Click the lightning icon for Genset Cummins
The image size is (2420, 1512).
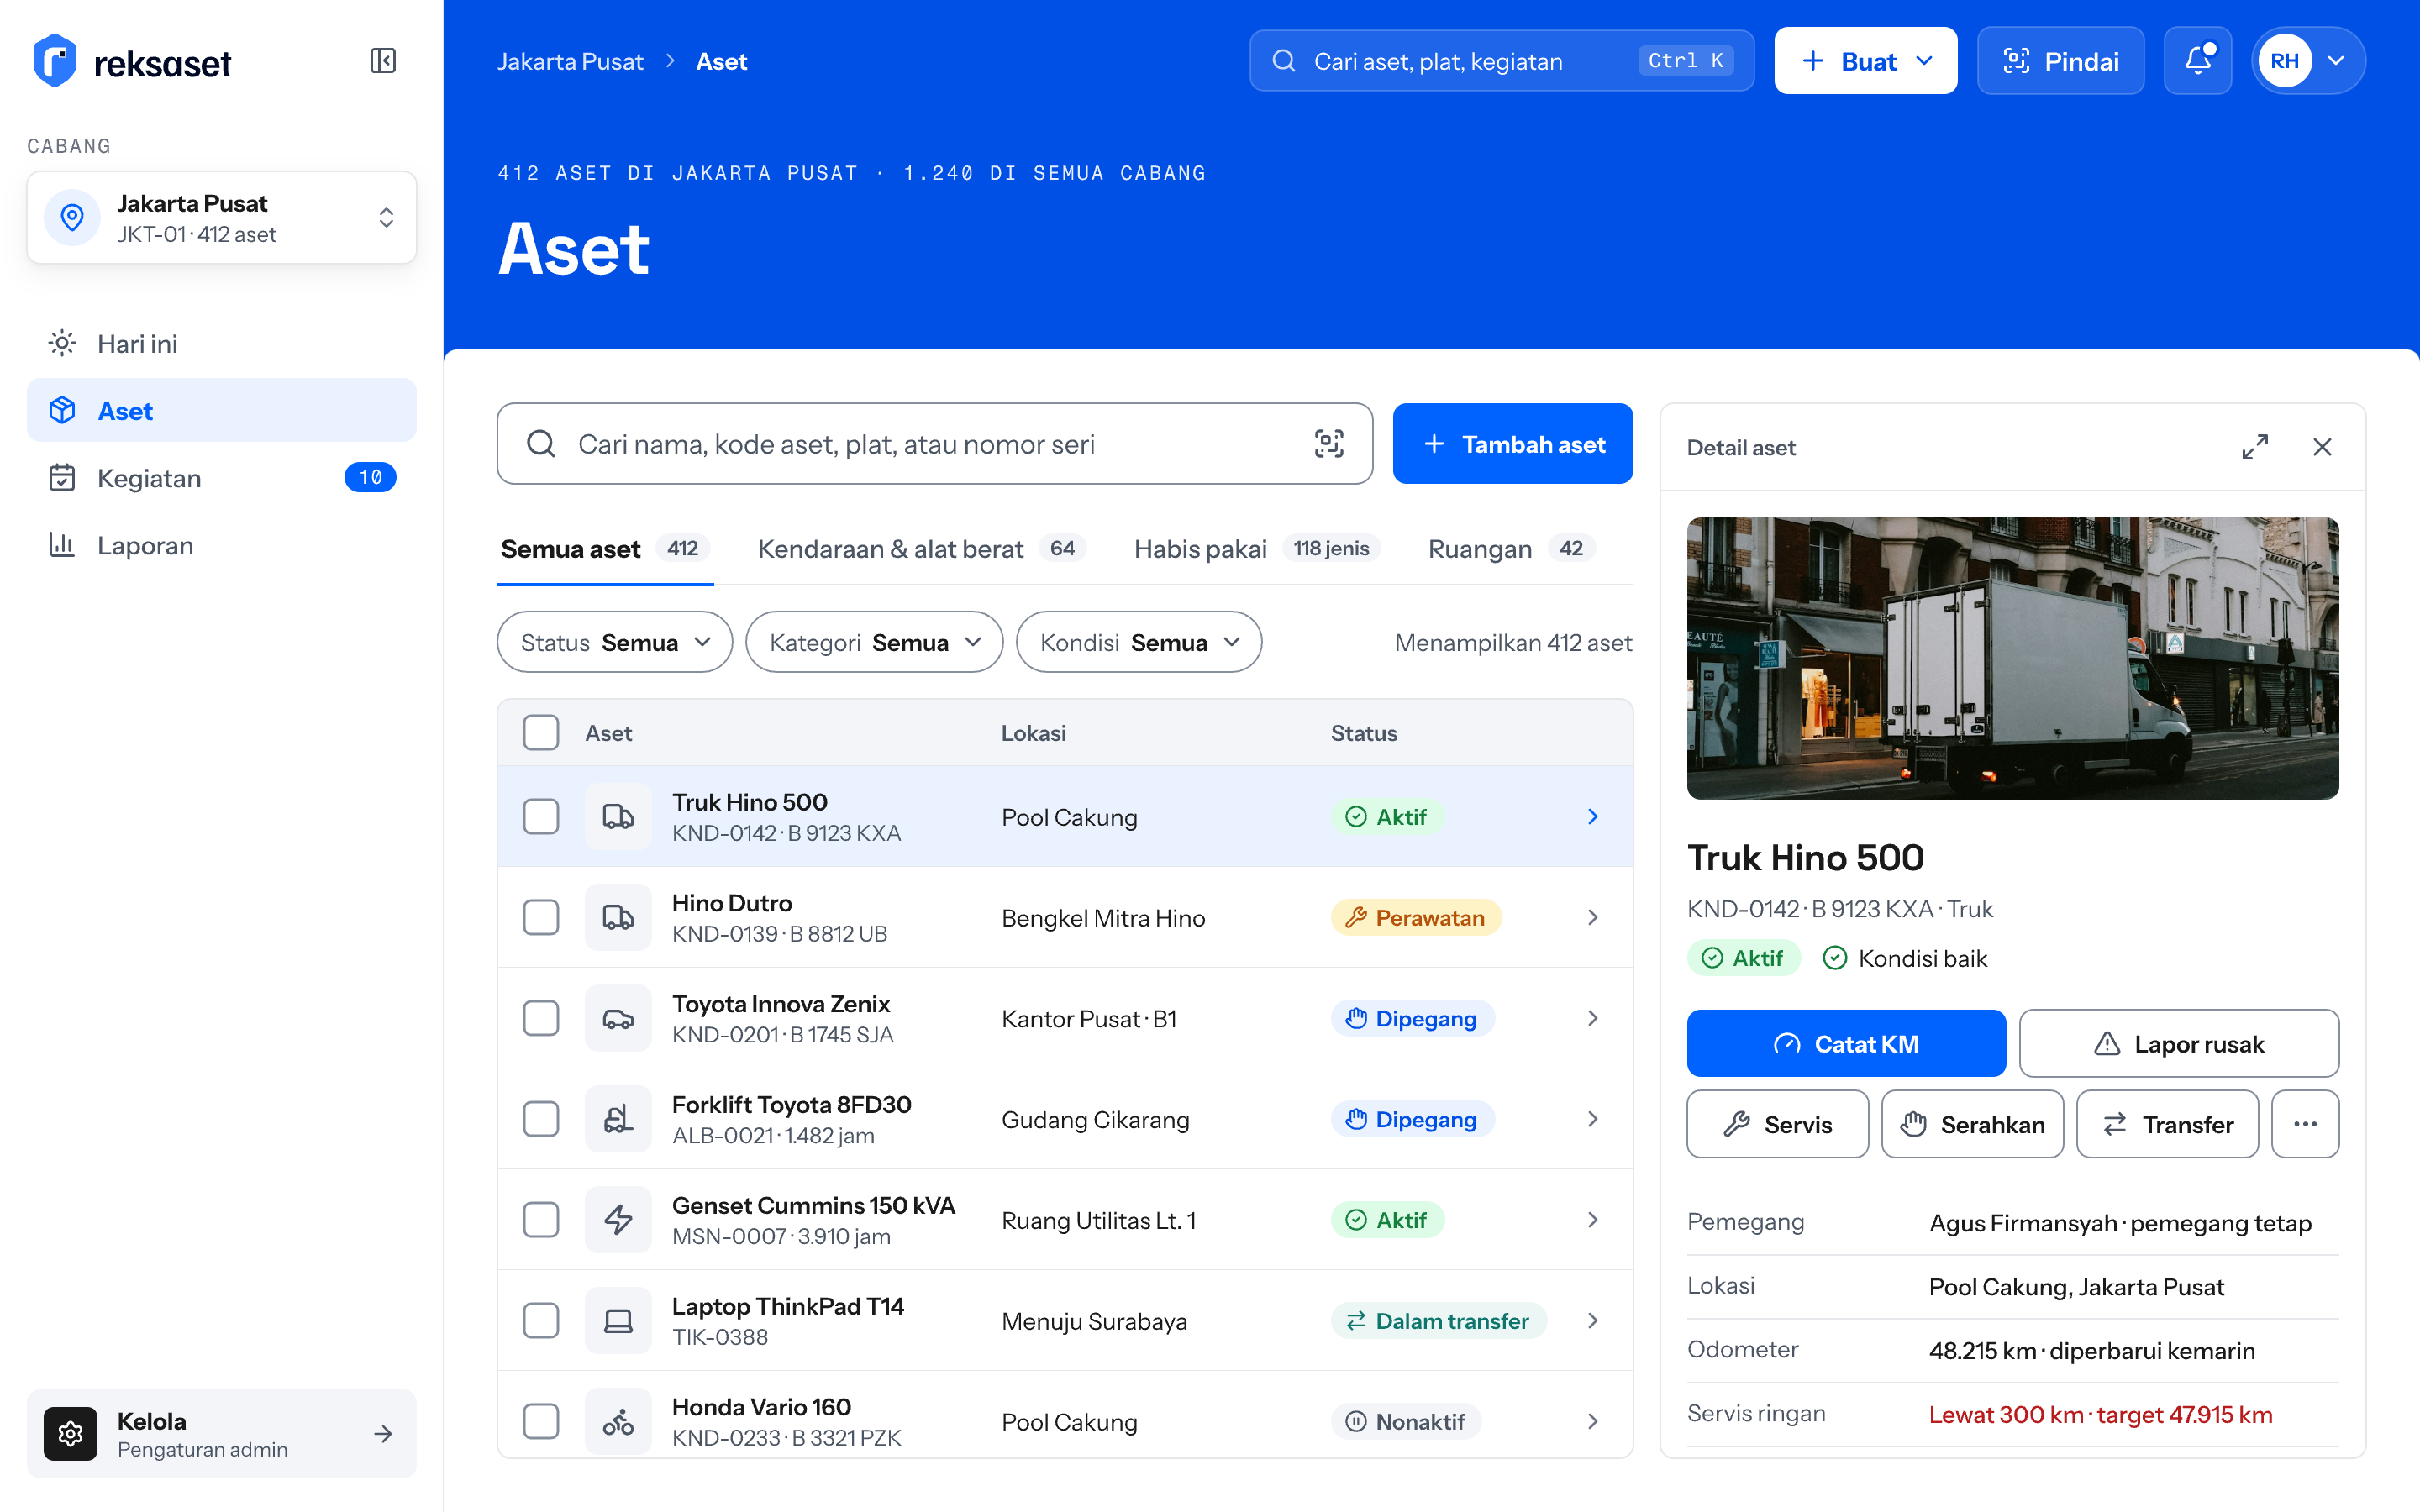pyautogui.click(x=618, y=1220)
